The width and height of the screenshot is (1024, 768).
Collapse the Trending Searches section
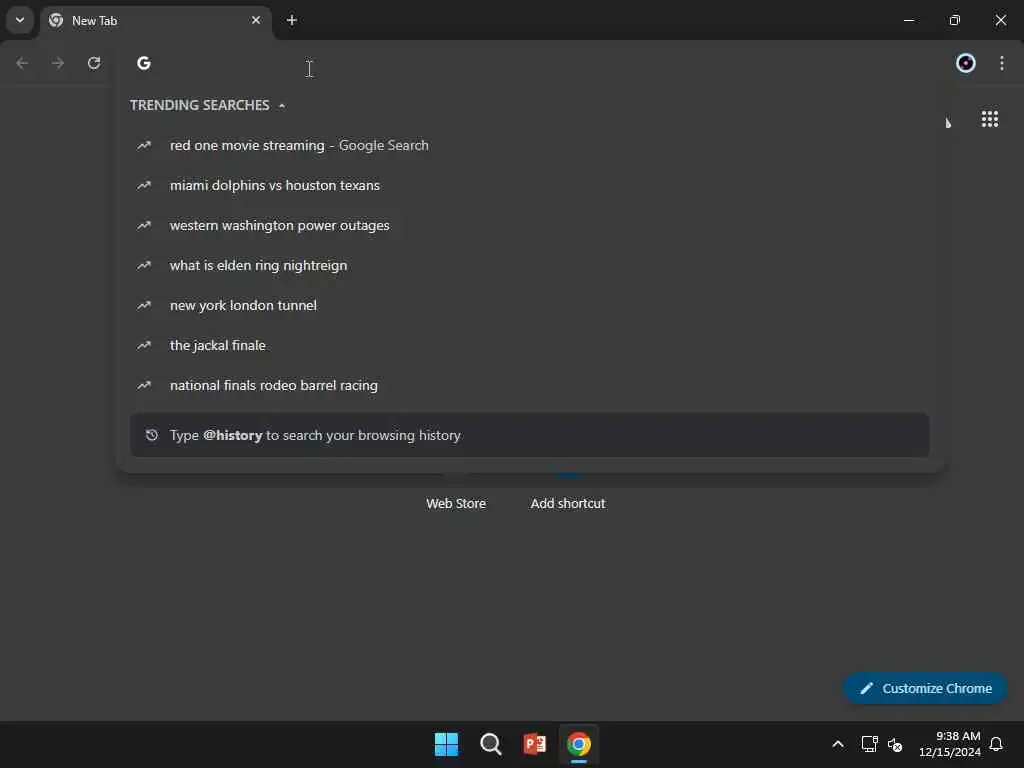pos(281,105)
